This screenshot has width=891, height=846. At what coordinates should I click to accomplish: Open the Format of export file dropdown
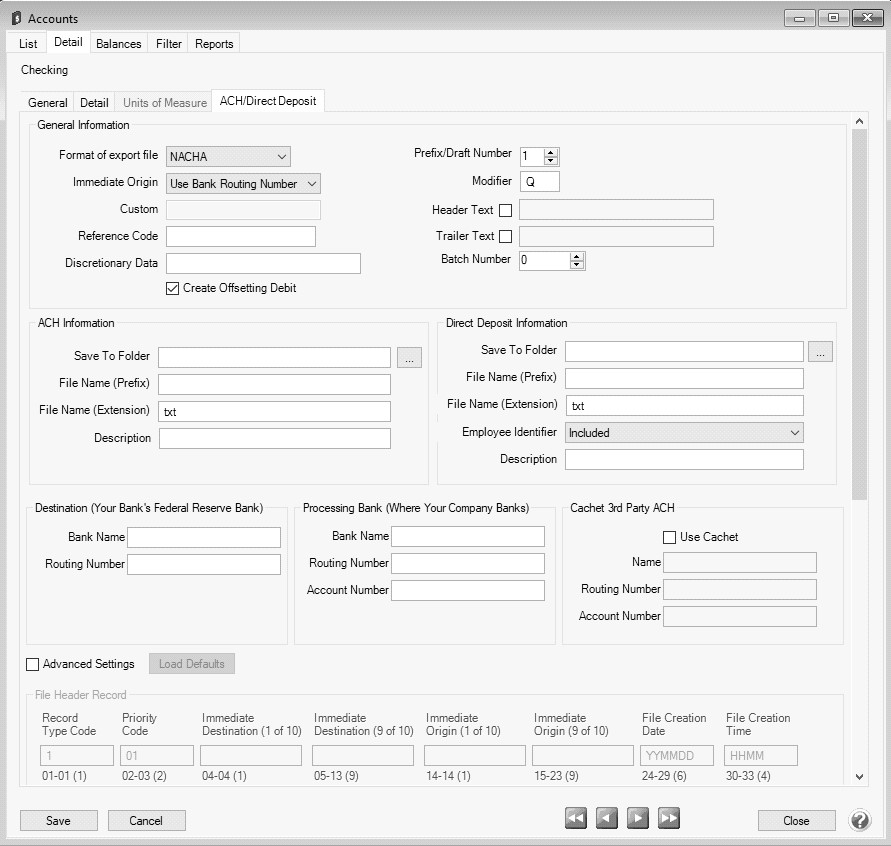point(228,156)
